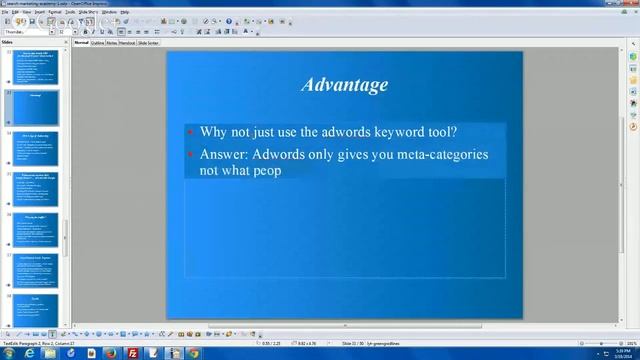This screenshot has height=360, width=640.
Task: Open Google Chrome from the taskbar
Action: tap(193, 353)
